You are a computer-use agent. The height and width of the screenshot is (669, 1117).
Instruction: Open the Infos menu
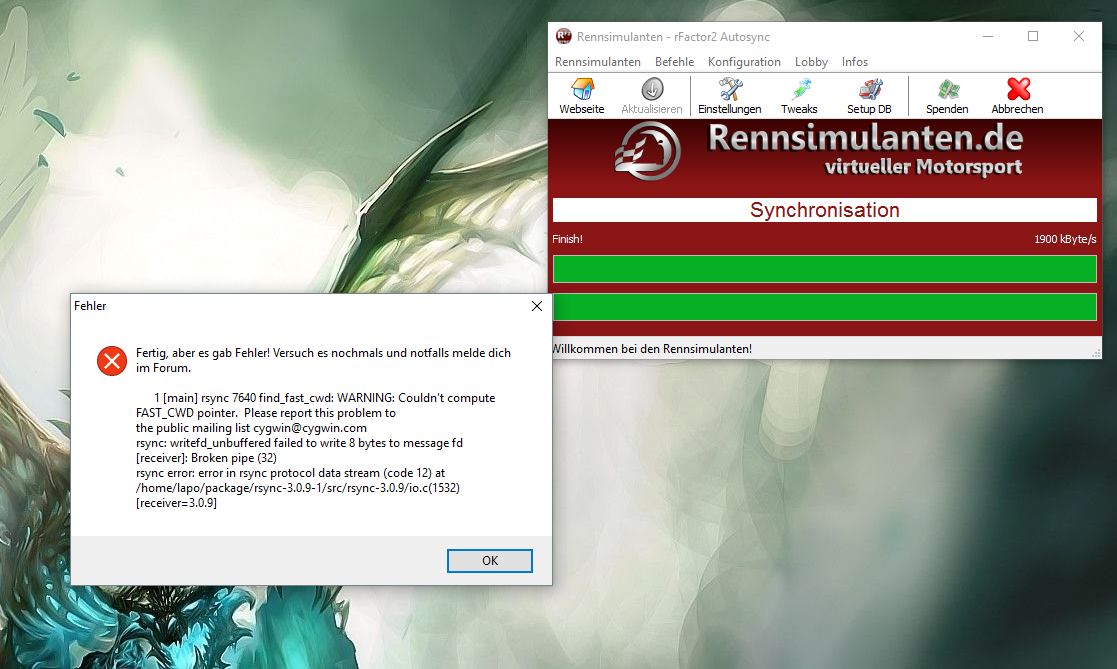tap(855, 62)
